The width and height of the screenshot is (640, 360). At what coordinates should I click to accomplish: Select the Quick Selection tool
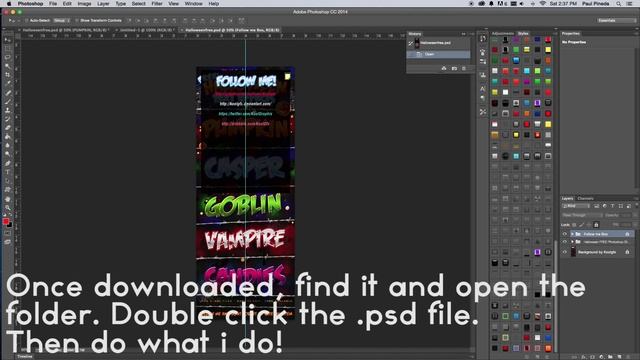[x=8, y=66]
